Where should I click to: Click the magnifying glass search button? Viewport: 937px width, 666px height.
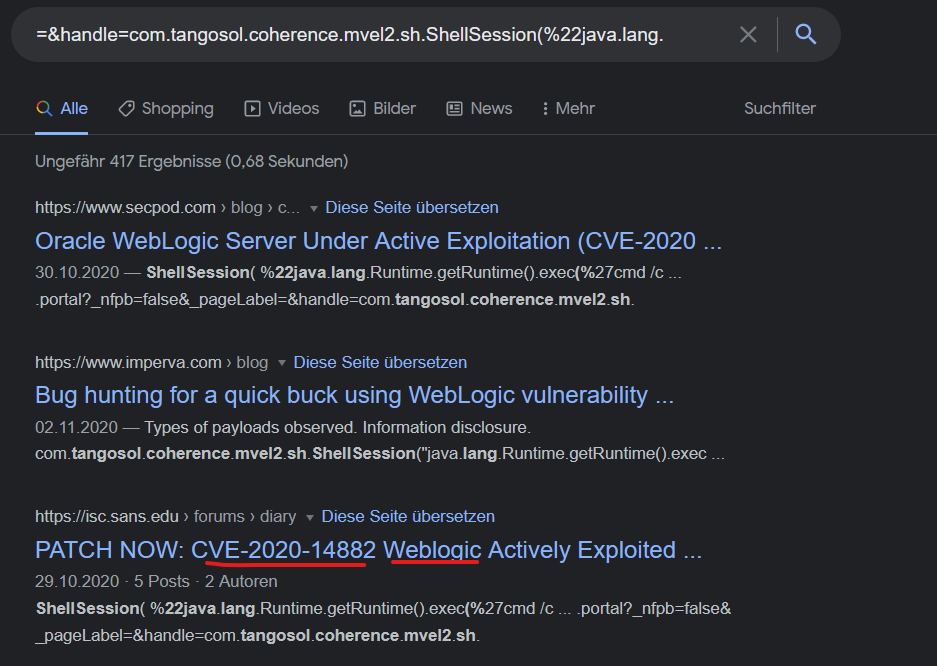coord(806,35)
